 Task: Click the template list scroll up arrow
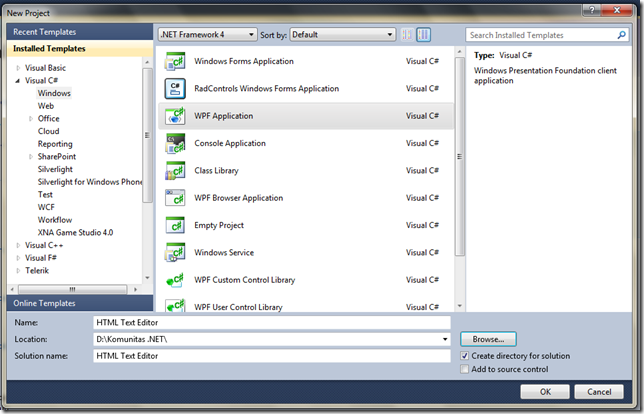460,52
